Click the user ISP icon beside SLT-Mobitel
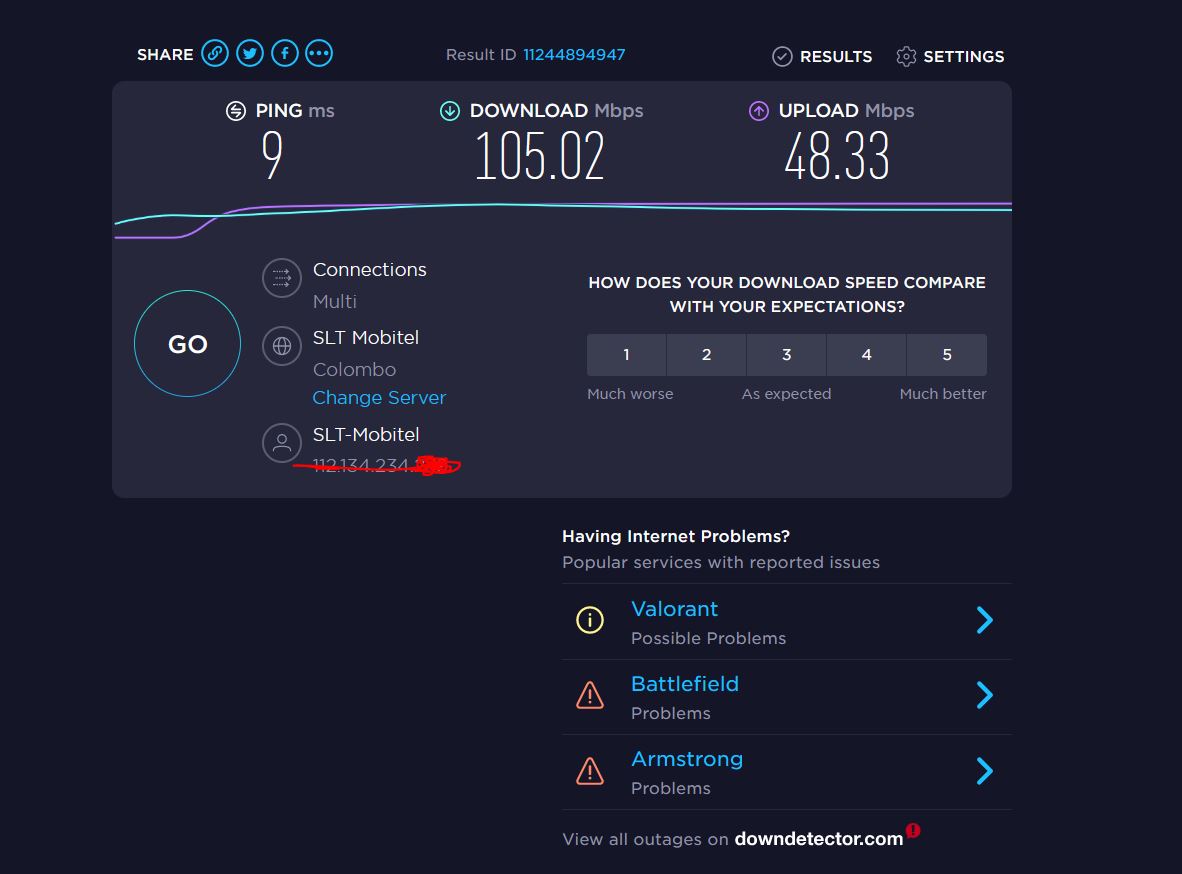The height and width of the screenshot is (874, 1182). (282, 443)
